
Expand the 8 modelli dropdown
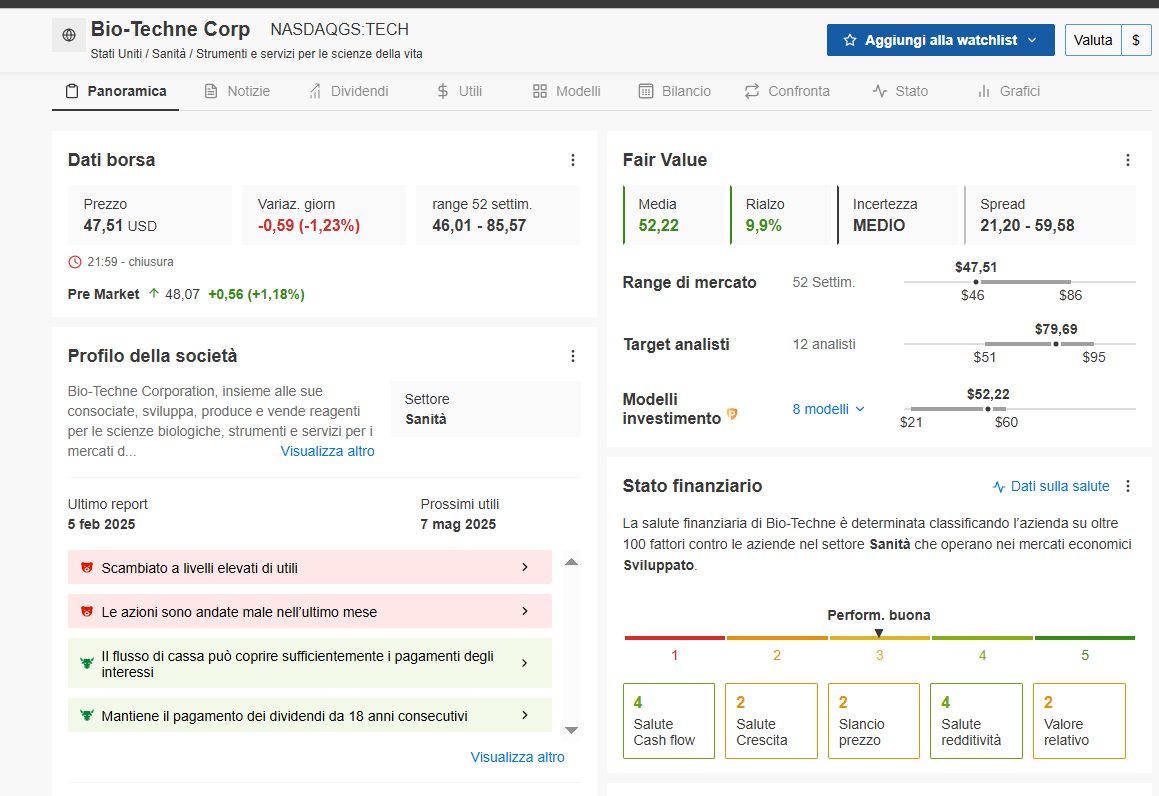click(x=829, y=409)
